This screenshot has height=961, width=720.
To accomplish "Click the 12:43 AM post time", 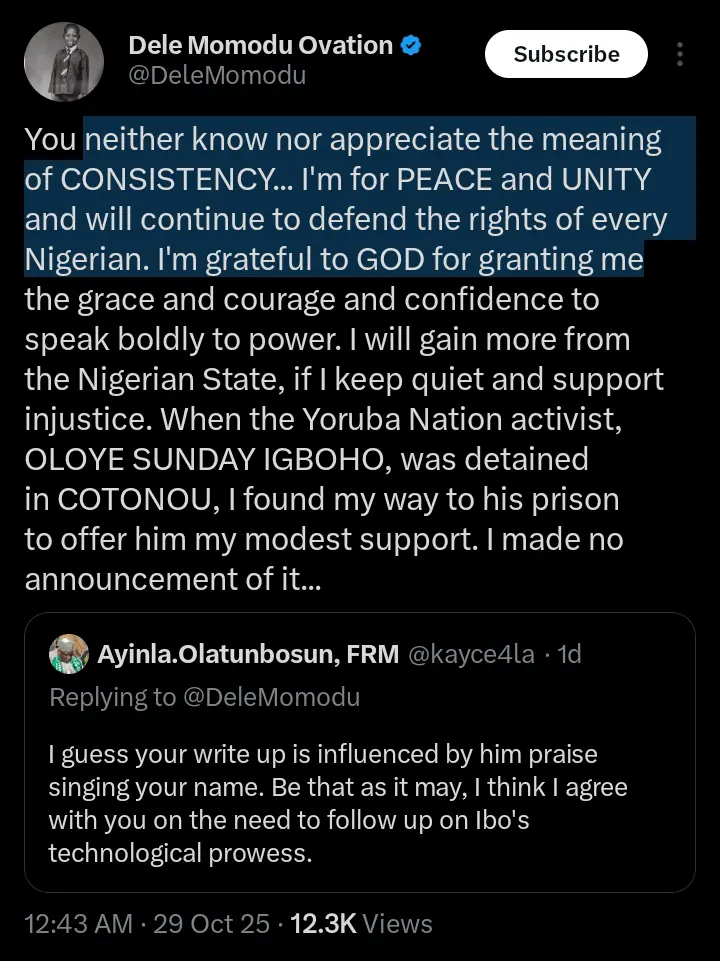I will point(78,924).
